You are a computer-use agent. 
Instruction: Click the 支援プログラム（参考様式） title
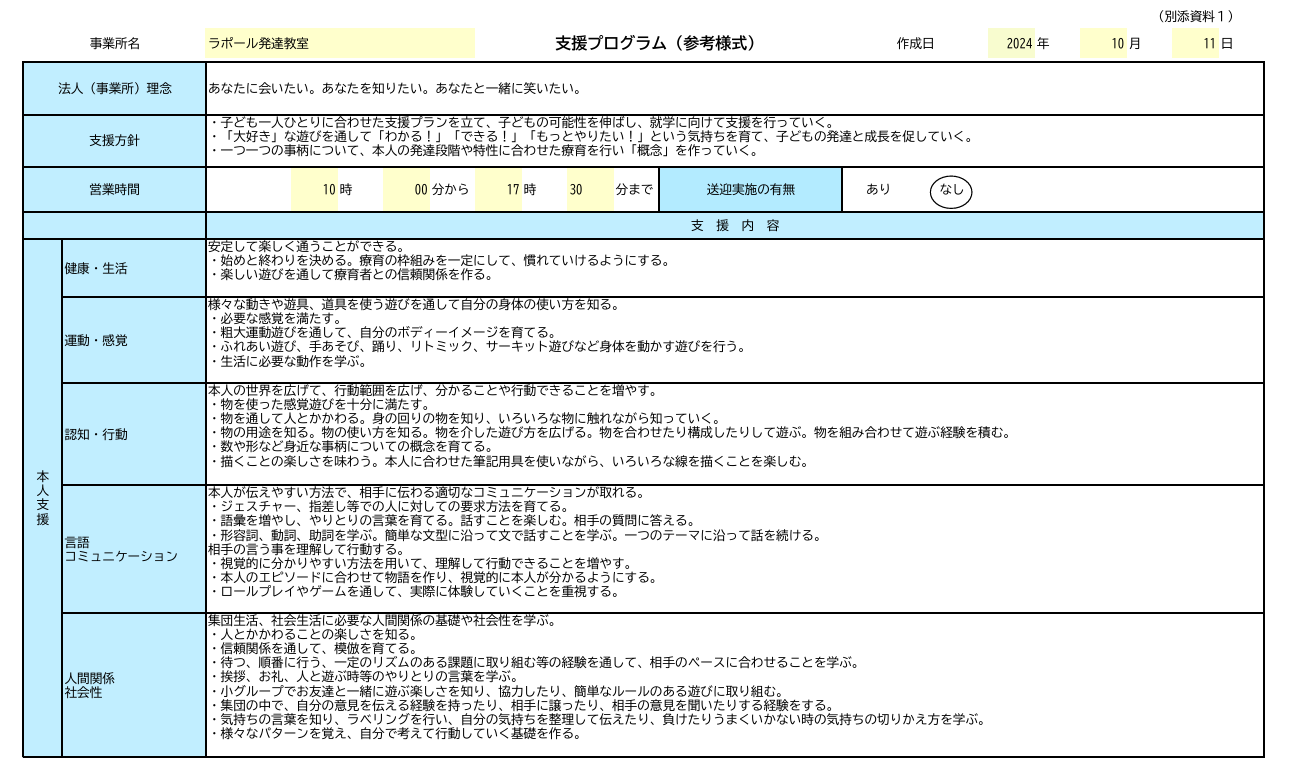(x=656, y=44)
